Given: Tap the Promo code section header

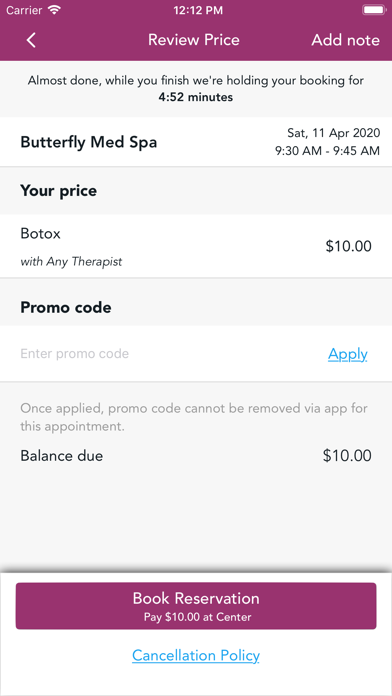Looking at the screenshot, I should coord(66,307).
